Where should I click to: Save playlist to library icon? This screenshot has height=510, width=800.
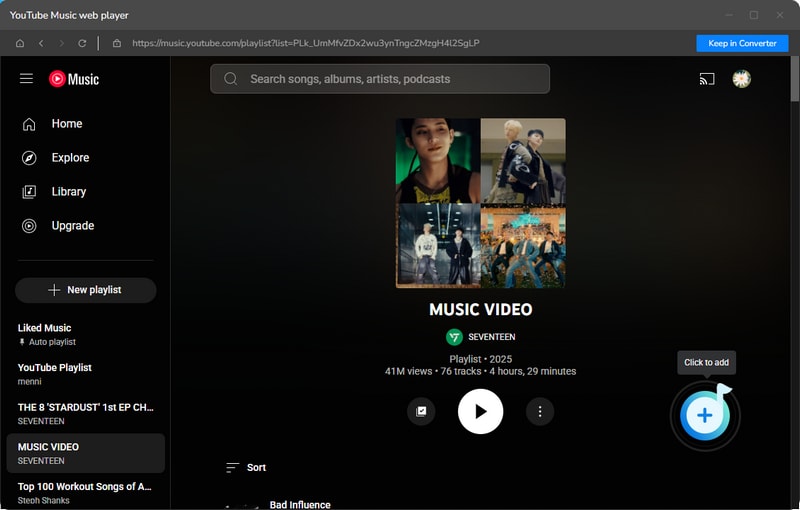[x=421, y=411]
